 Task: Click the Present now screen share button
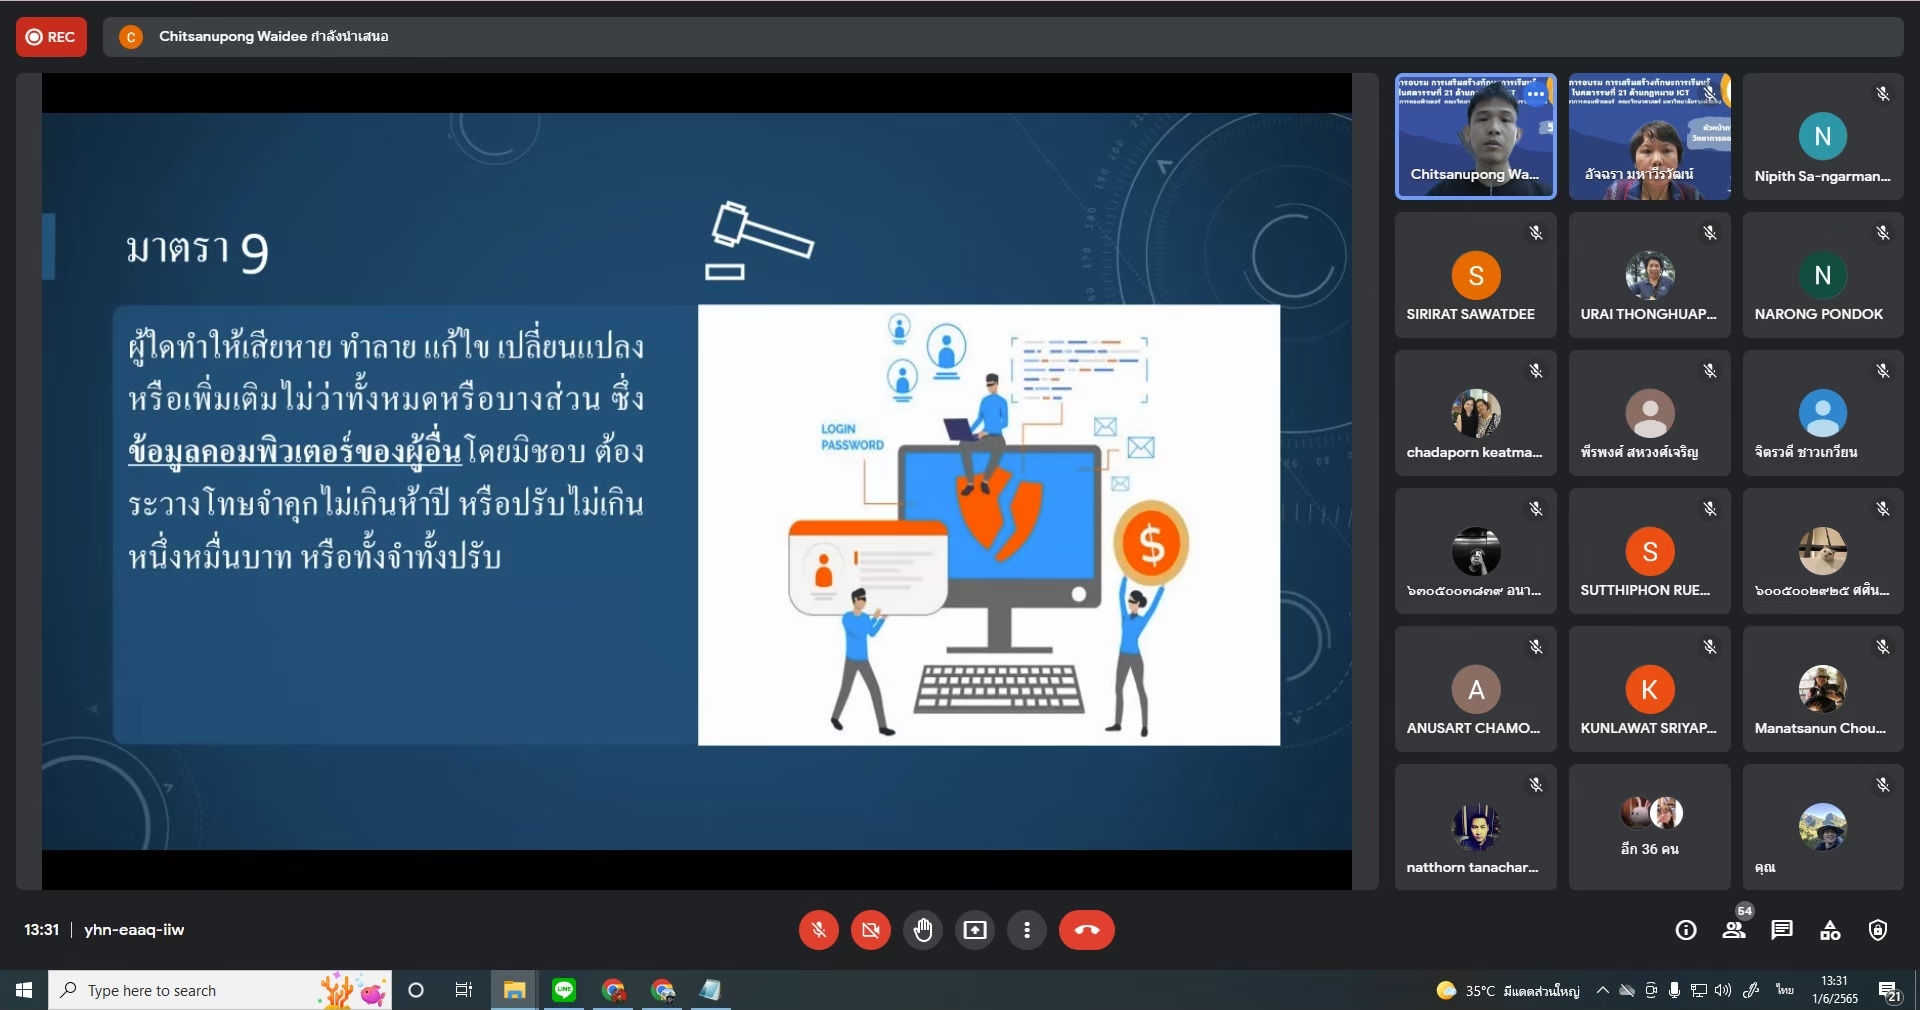[975, 930]
